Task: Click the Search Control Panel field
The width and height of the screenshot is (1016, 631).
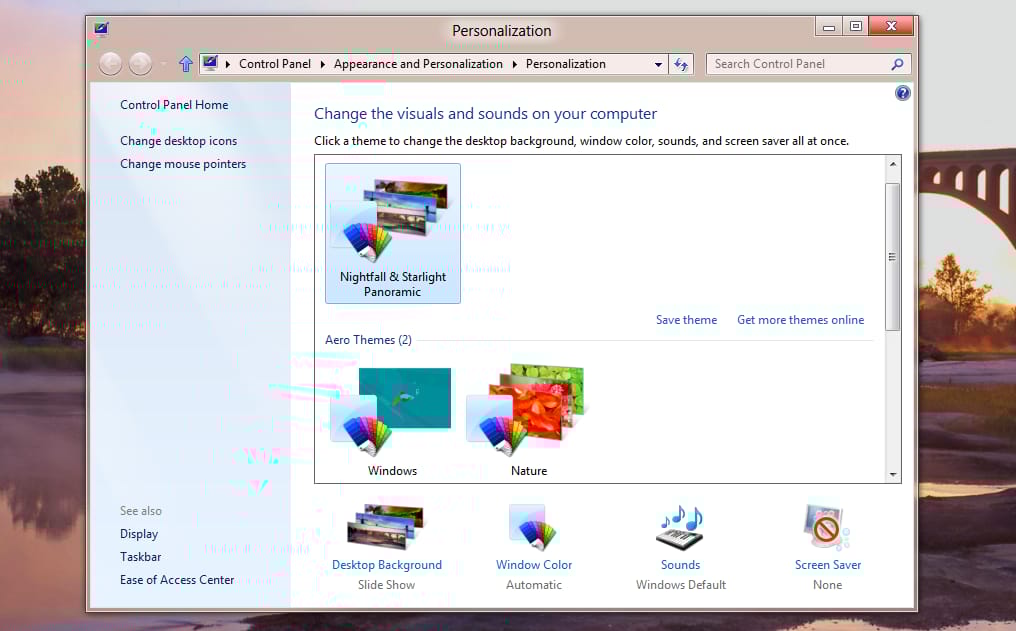Action: [808, 63]
